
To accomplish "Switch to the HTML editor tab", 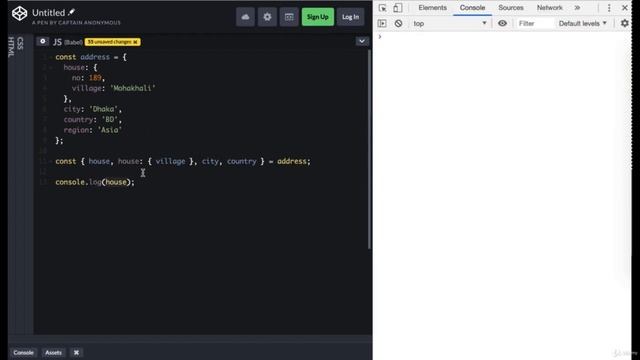I will 11,47.
